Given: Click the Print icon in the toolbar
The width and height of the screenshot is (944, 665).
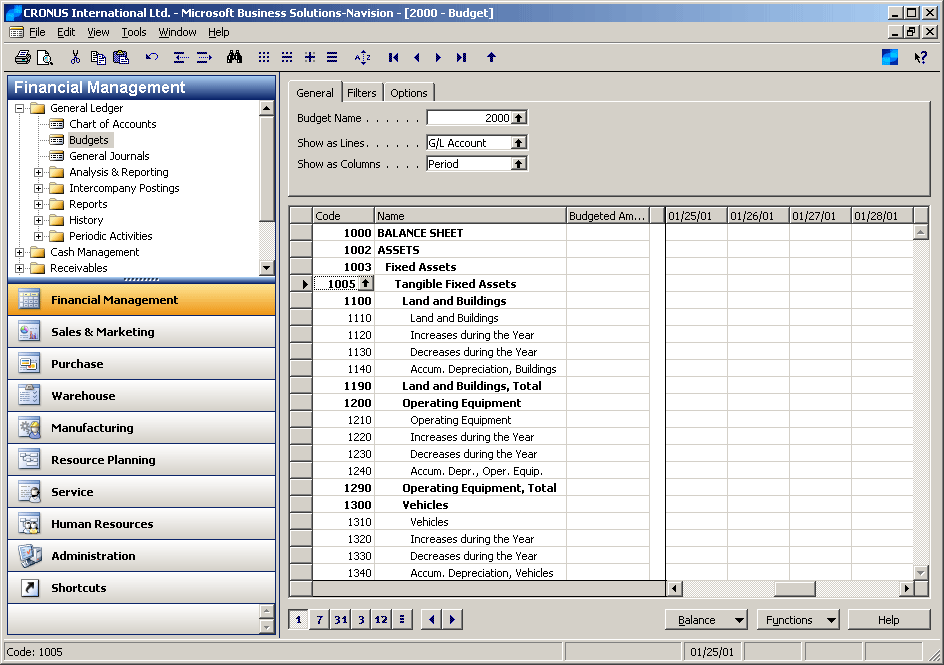Looking at the screenshot, I should pos(22,58).
